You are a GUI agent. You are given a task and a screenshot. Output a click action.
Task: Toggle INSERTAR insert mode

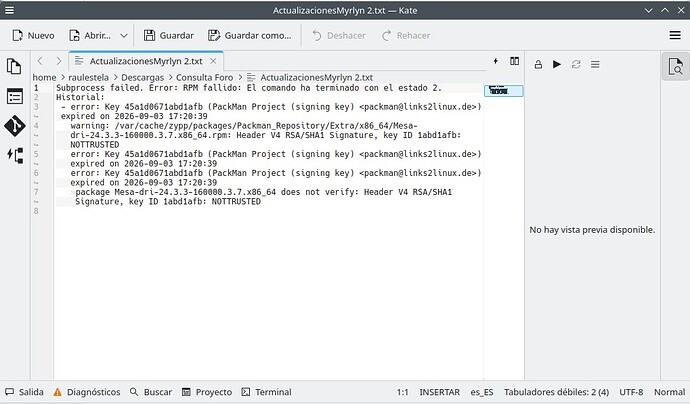coord(439,392)
